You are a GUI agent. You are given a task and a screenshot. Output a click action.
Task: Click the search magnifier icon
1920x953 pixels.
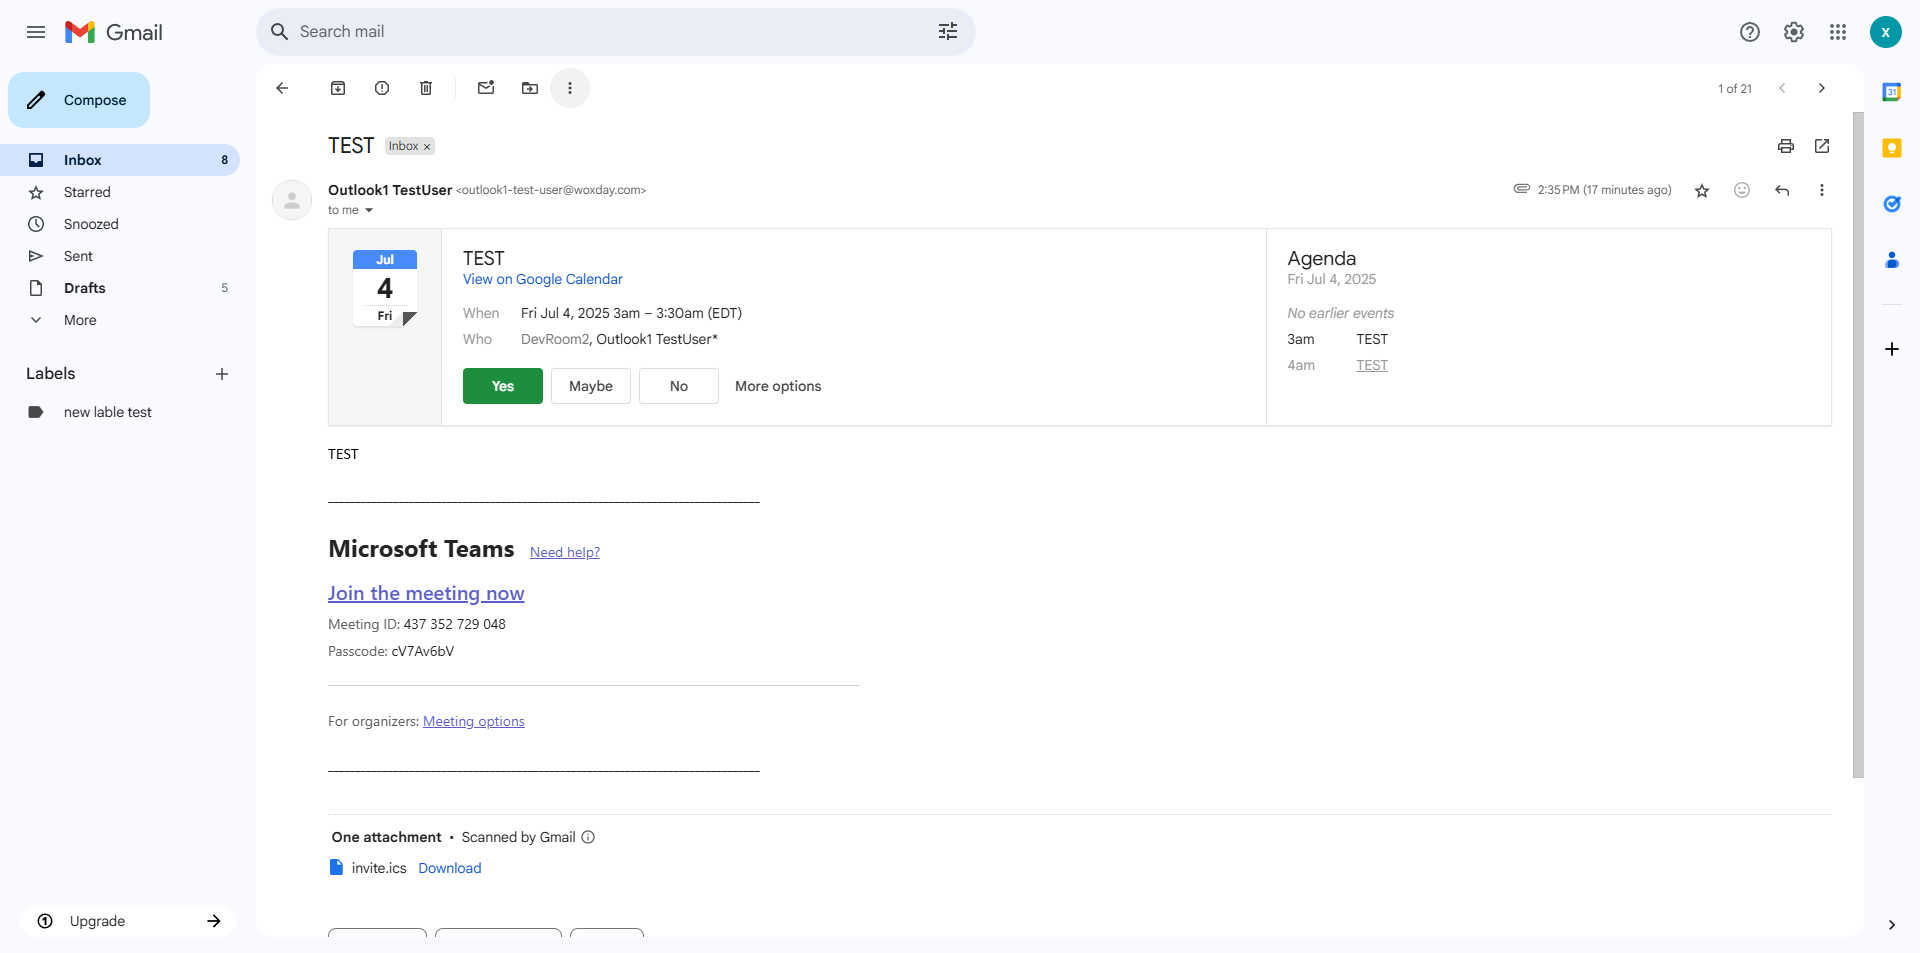click(x=280, y=32)
